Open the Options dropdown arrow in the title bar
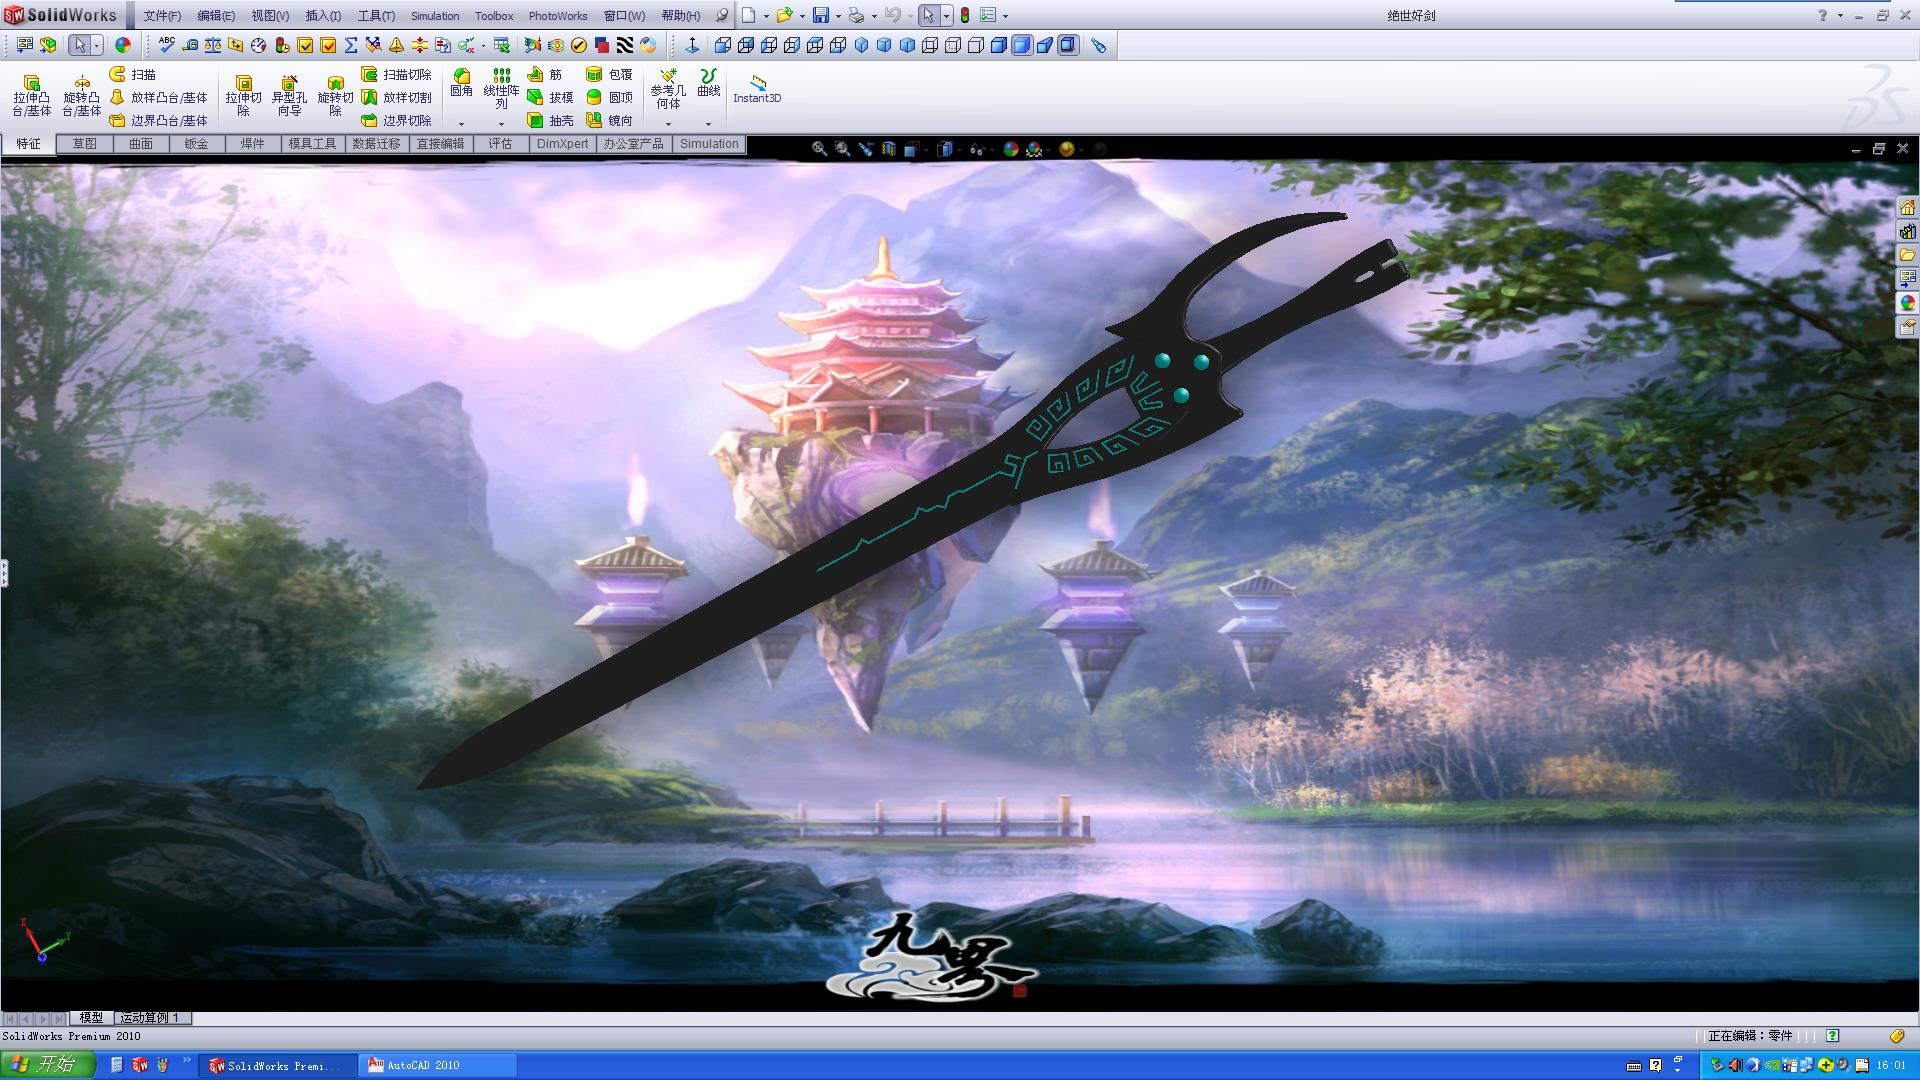1920x1080 pixels. tap(1005, 16)
